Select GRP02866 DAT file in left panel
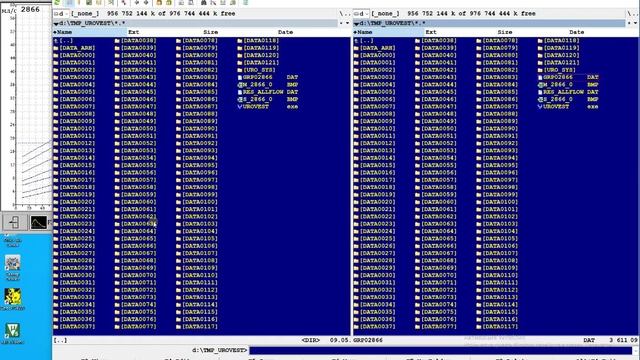 pyautogui.click(x=268, y=77)
